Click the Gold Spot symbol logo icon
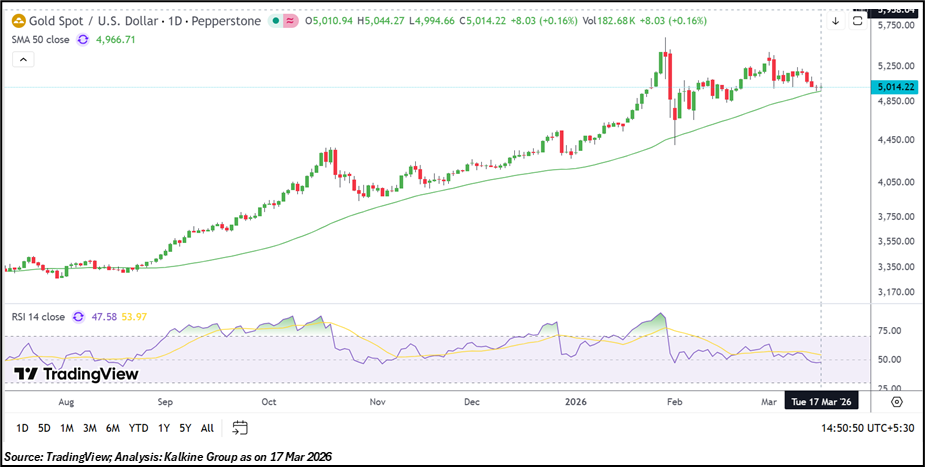 click(x=18, y=21)
